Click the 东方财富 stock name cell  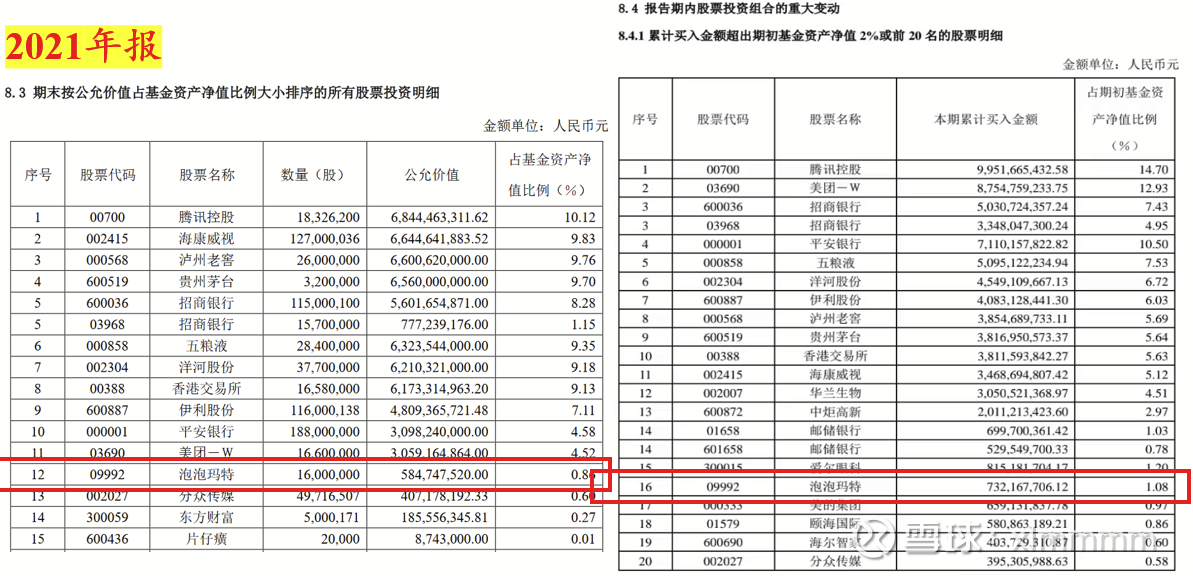[x=207, y=518]
